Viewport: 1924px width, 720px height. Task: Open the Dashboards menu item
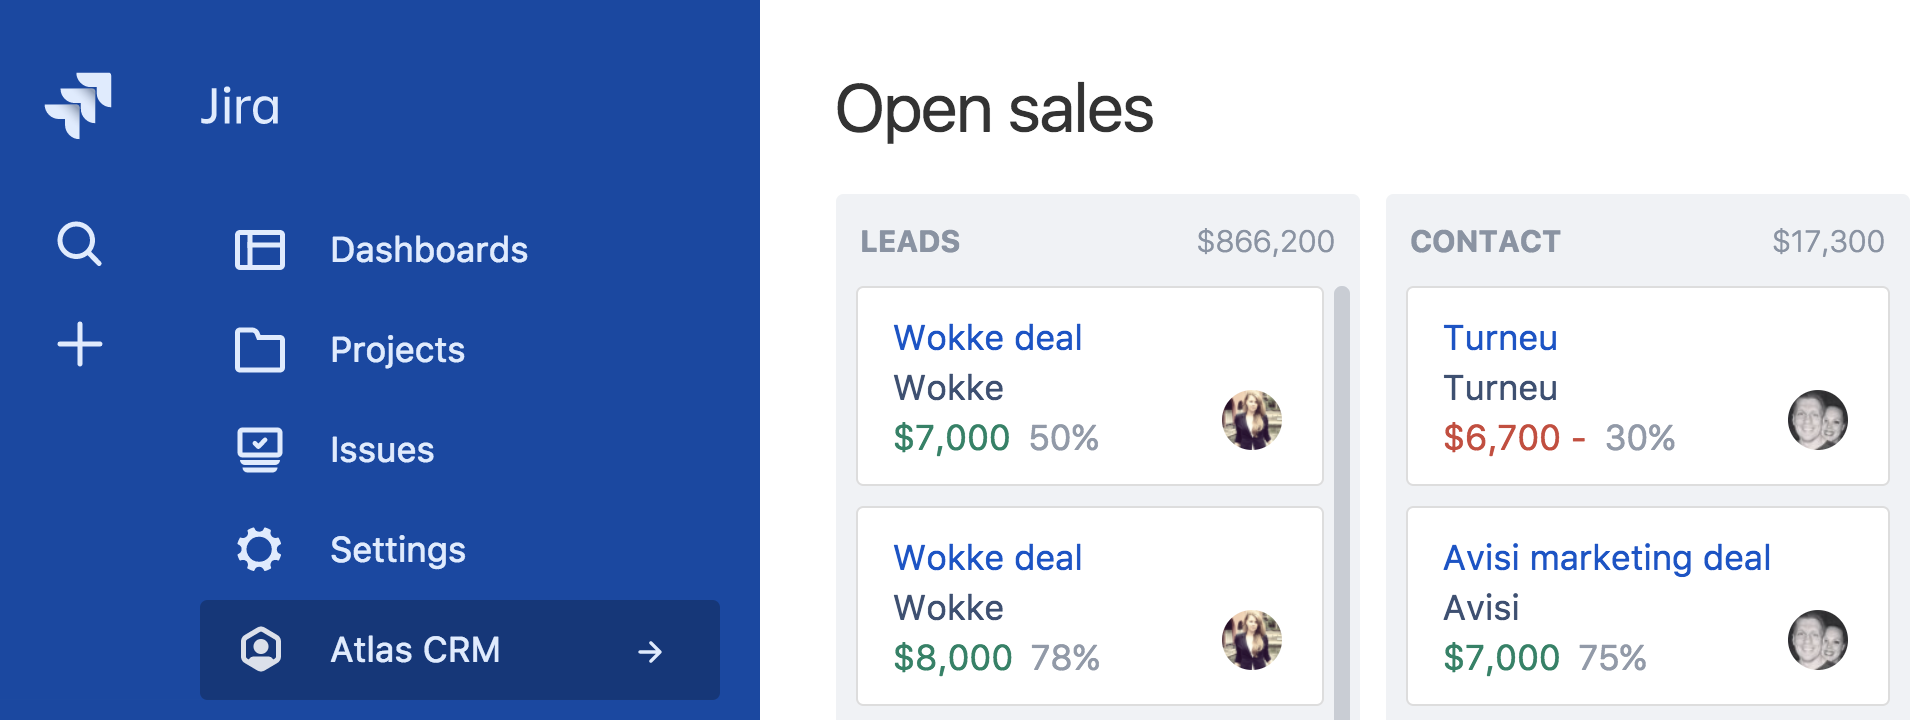pos(429,250)
